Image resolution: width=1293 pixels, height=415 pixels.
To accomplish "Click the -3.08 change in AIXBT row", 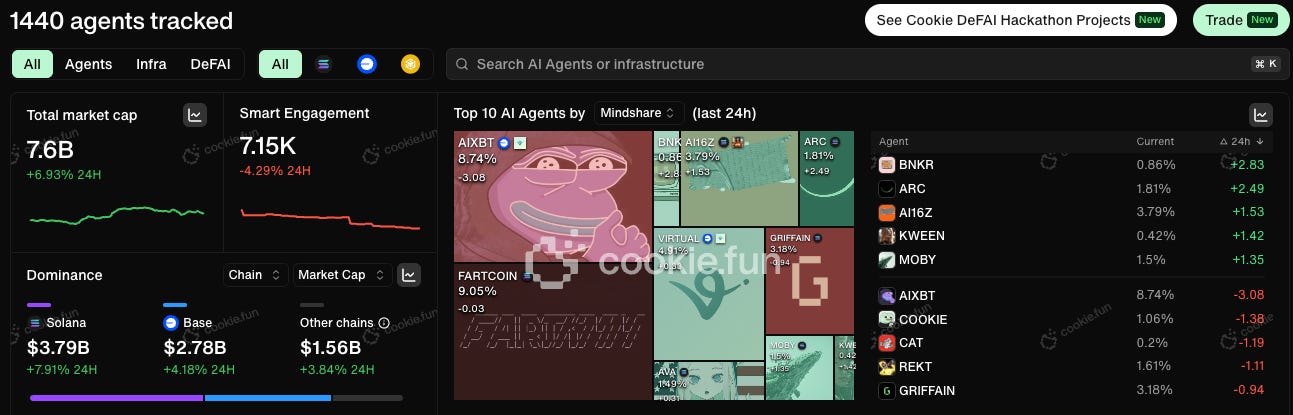I will click(1248, 296).
